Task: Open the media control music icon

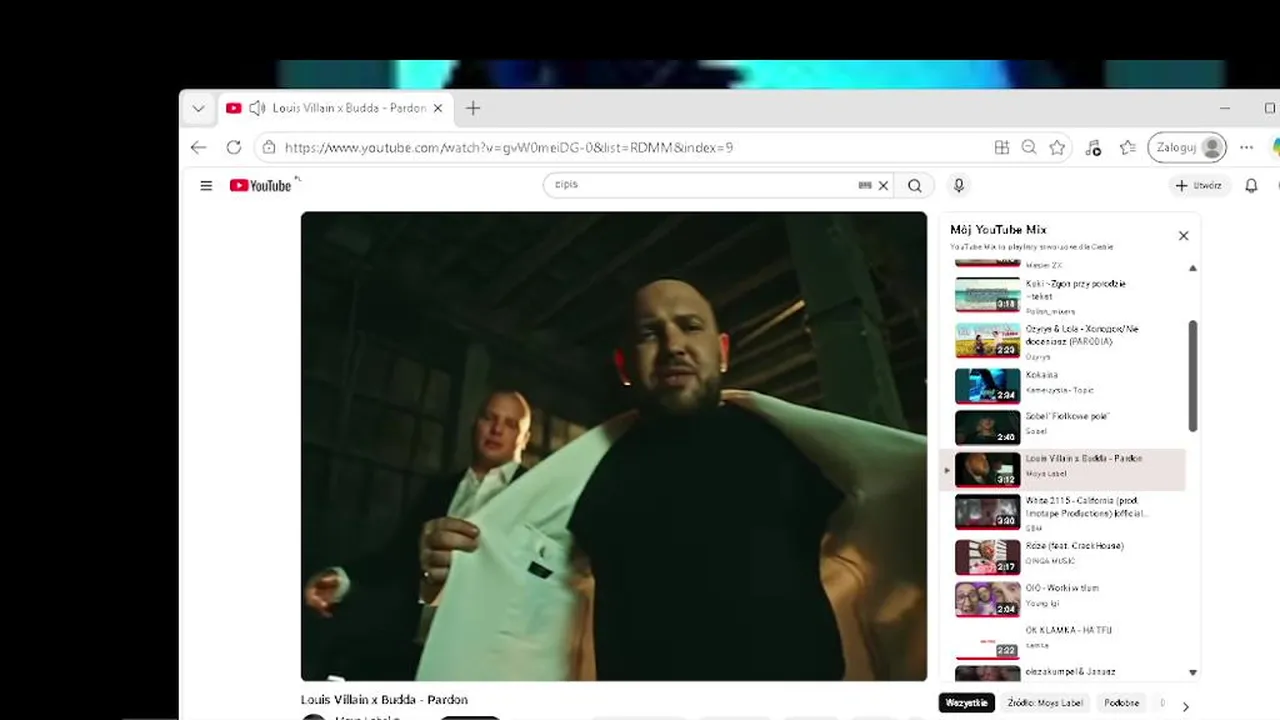Action: (1092, 147)
